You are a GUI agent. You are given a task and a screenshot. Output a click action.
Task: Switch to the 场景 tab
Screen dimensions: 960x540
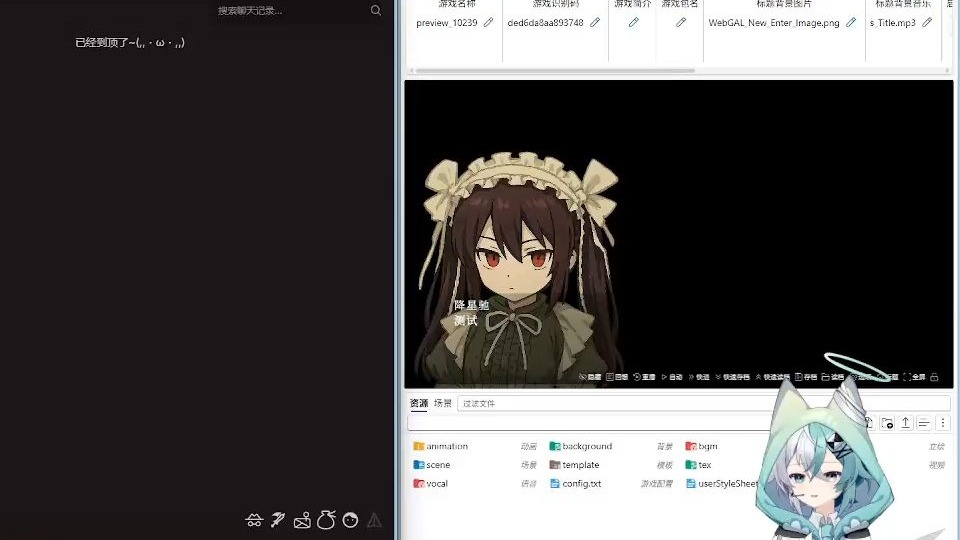pos(442,403)
